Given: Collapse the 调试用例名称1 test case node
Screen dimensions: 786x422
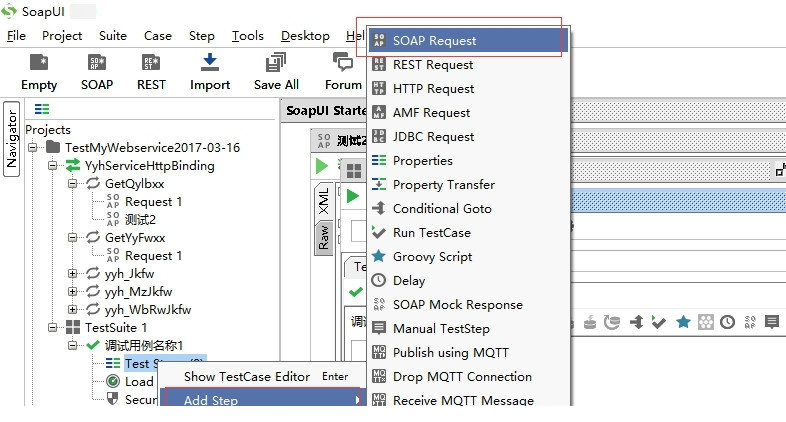Looking at the screenshot, I should [73, 345].
